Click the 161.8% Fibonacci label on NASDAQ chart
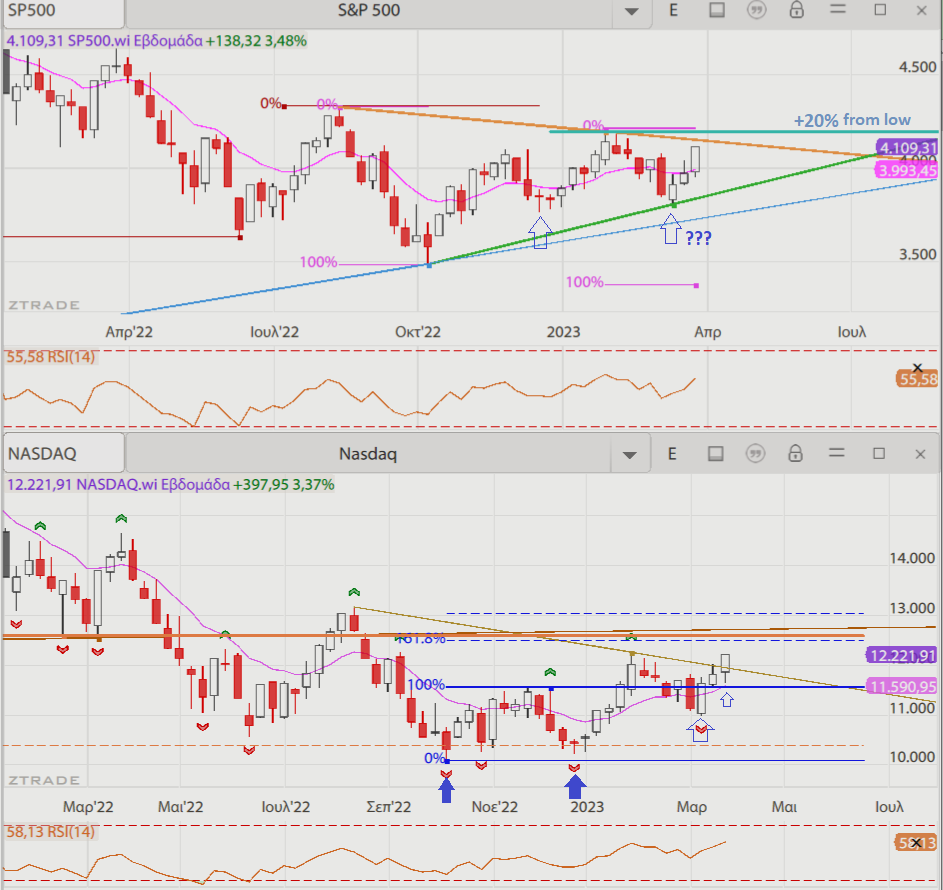Image resolution: width=943 pixels, height=890 pixels. 420,639
